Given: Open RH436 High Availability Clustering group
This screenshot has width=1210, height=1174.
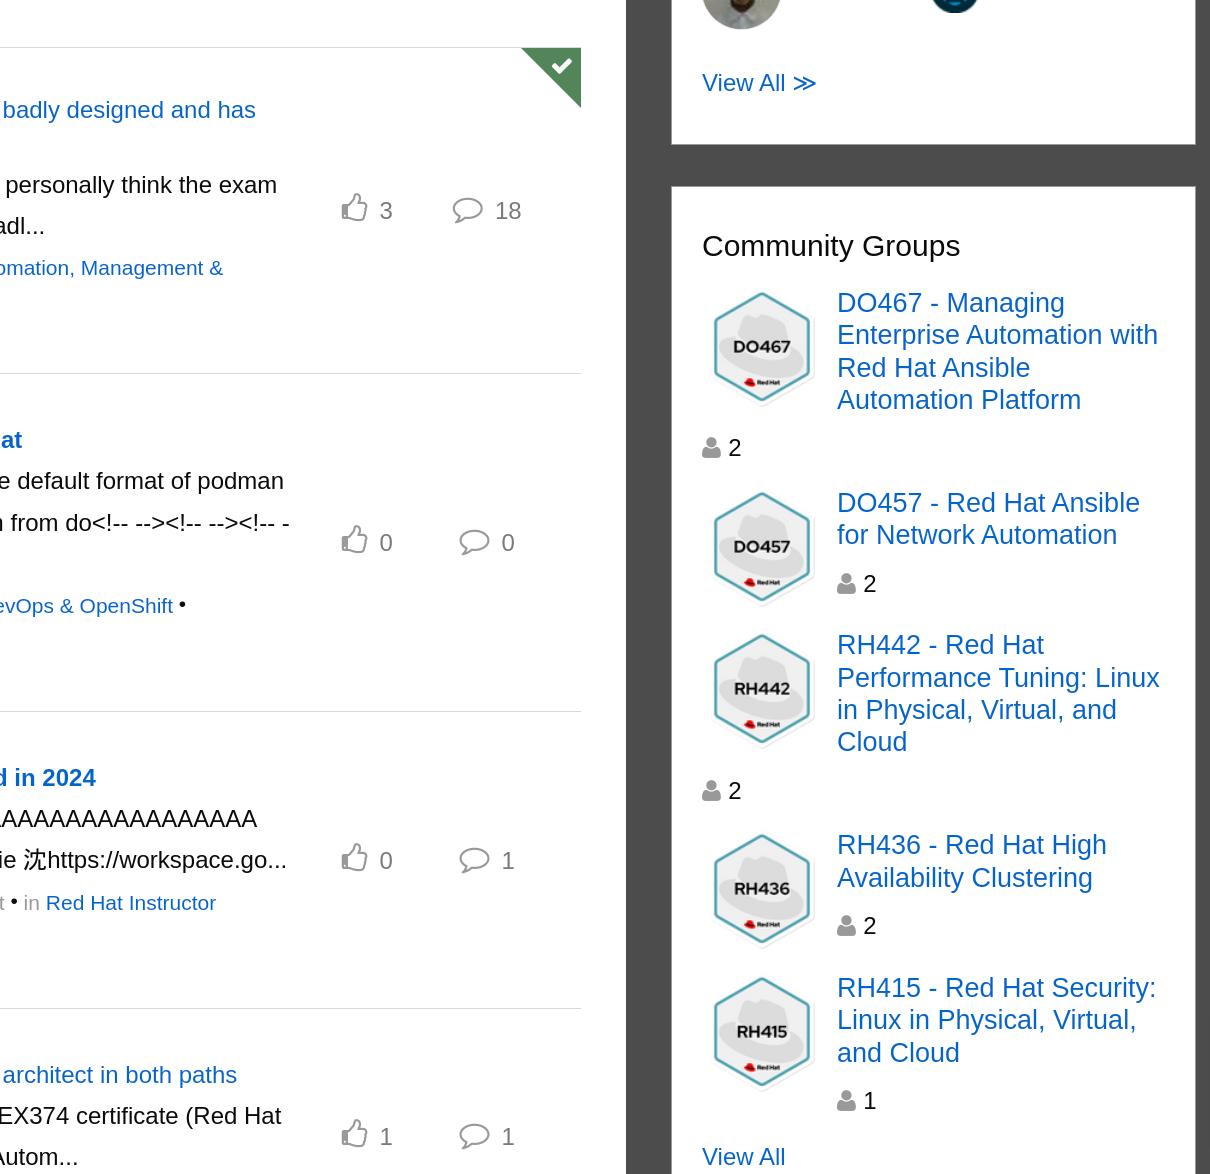Looking at the screenshot, I should coord(971,860).
